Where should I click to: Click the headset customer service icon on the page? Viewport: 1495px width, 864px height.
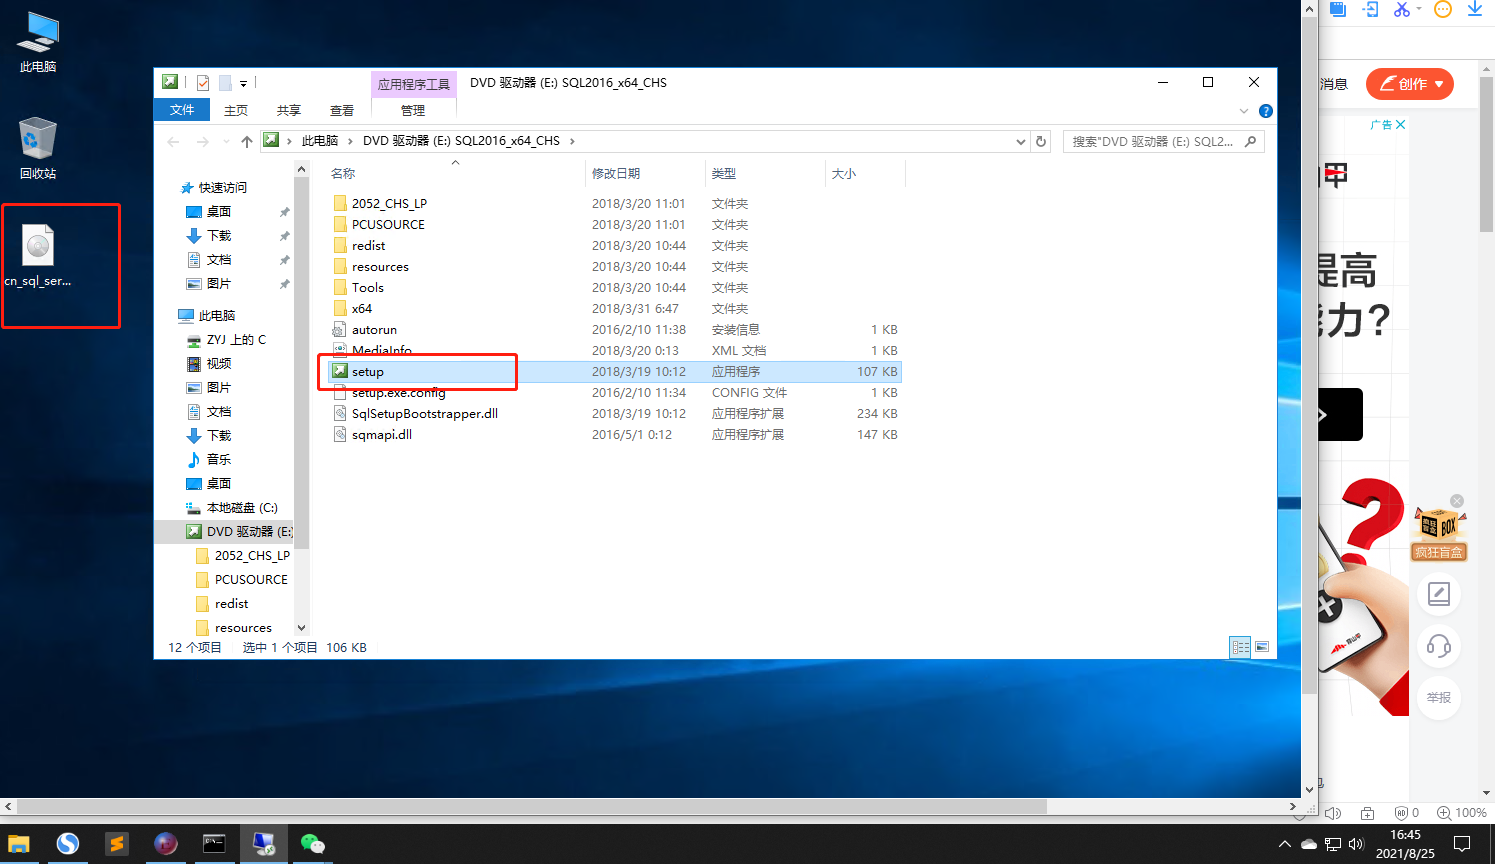1439,646
